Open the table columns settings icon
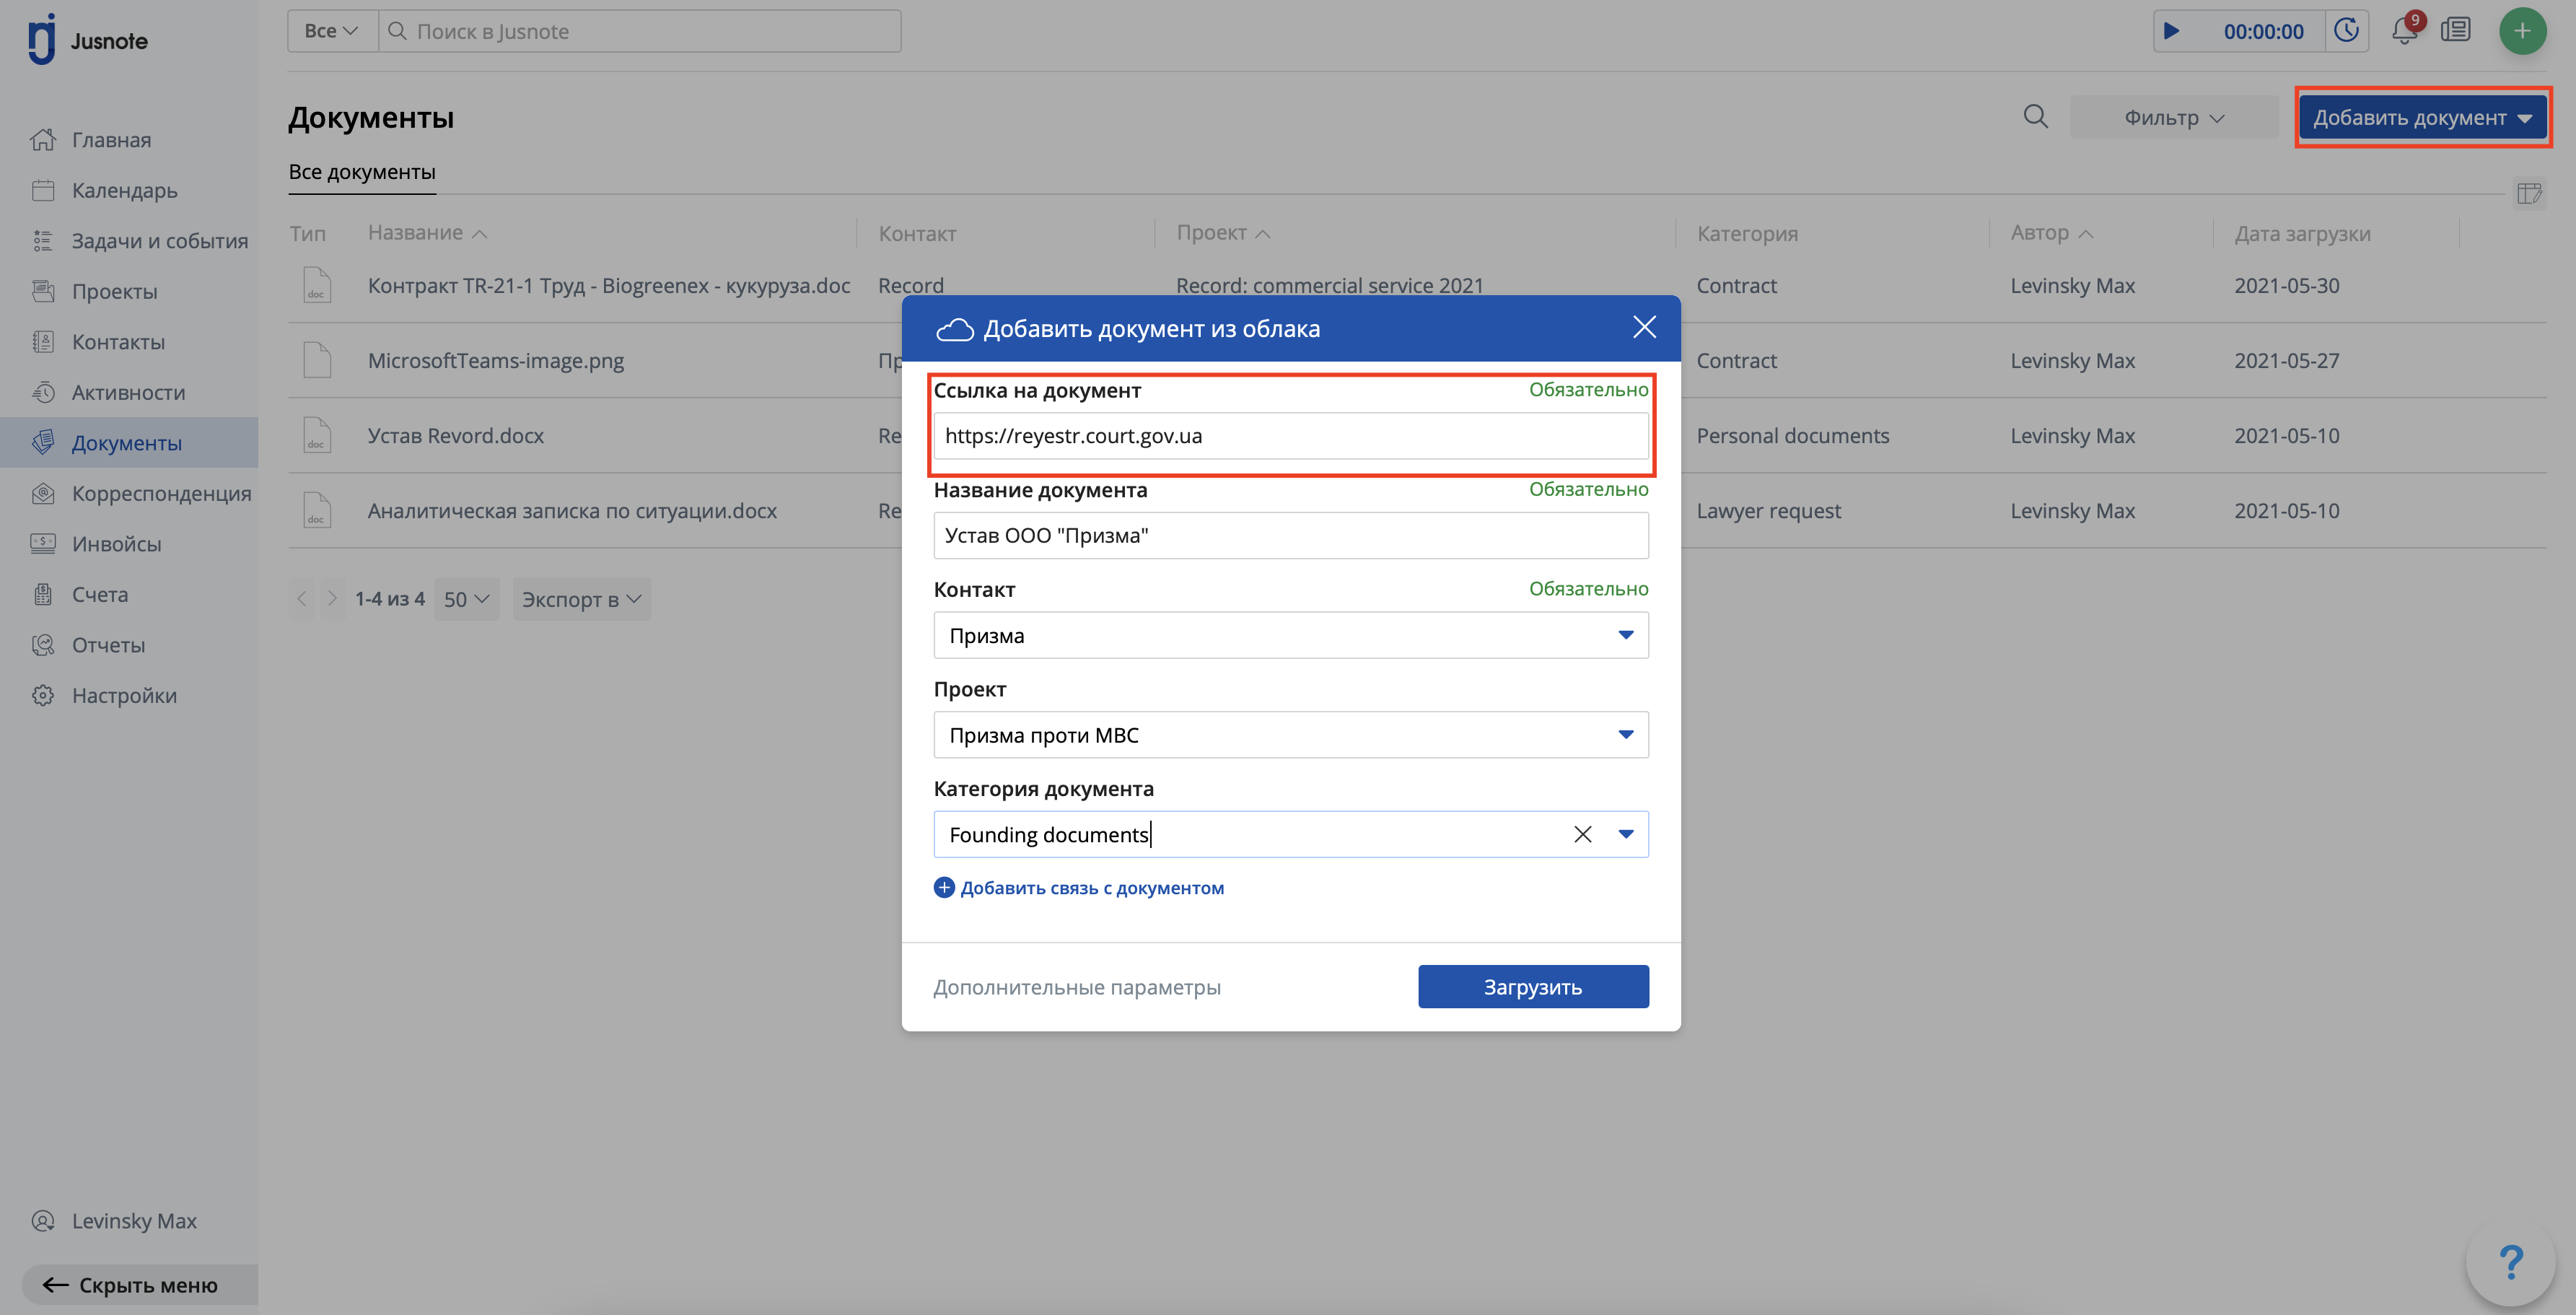This screenshot has width=2576, height=1315. [x=2529, y=193]
